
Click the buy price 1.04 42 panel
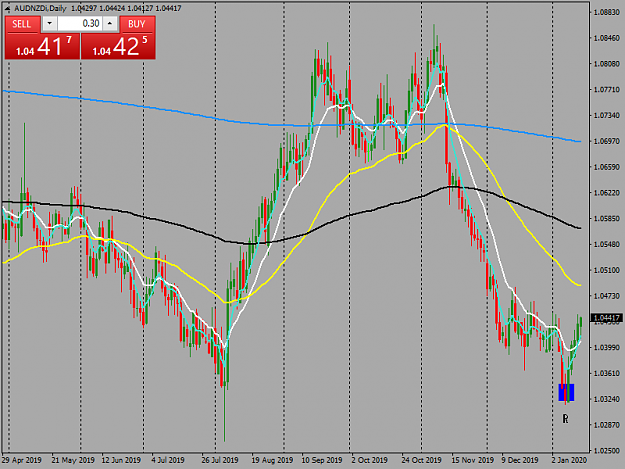[x=118, y=46]
